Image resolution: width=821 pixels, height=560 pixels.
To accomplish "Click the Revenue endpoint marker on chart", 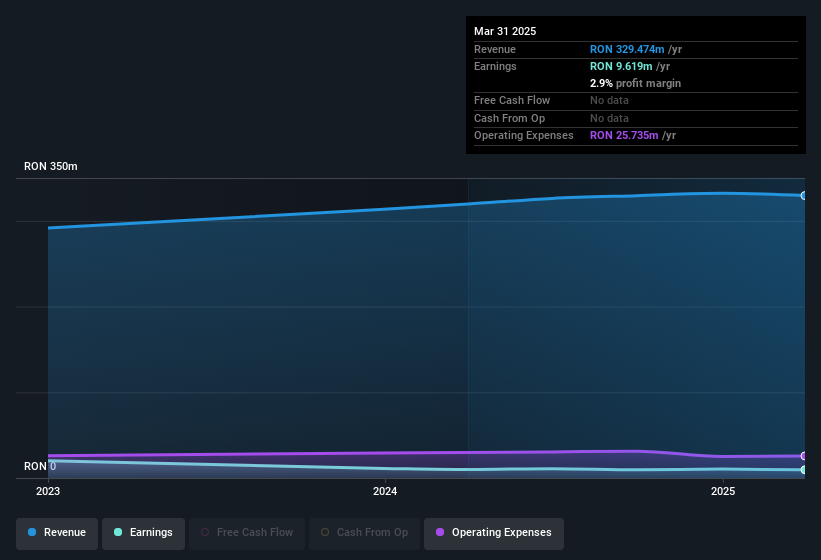I will (x=804, y=196).
